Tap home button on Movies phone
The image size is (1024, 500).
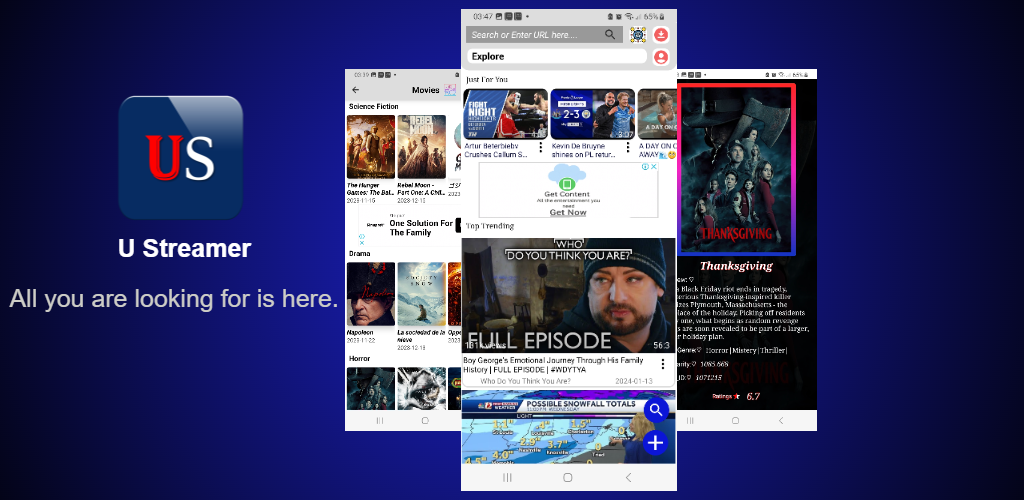point(425,420)
